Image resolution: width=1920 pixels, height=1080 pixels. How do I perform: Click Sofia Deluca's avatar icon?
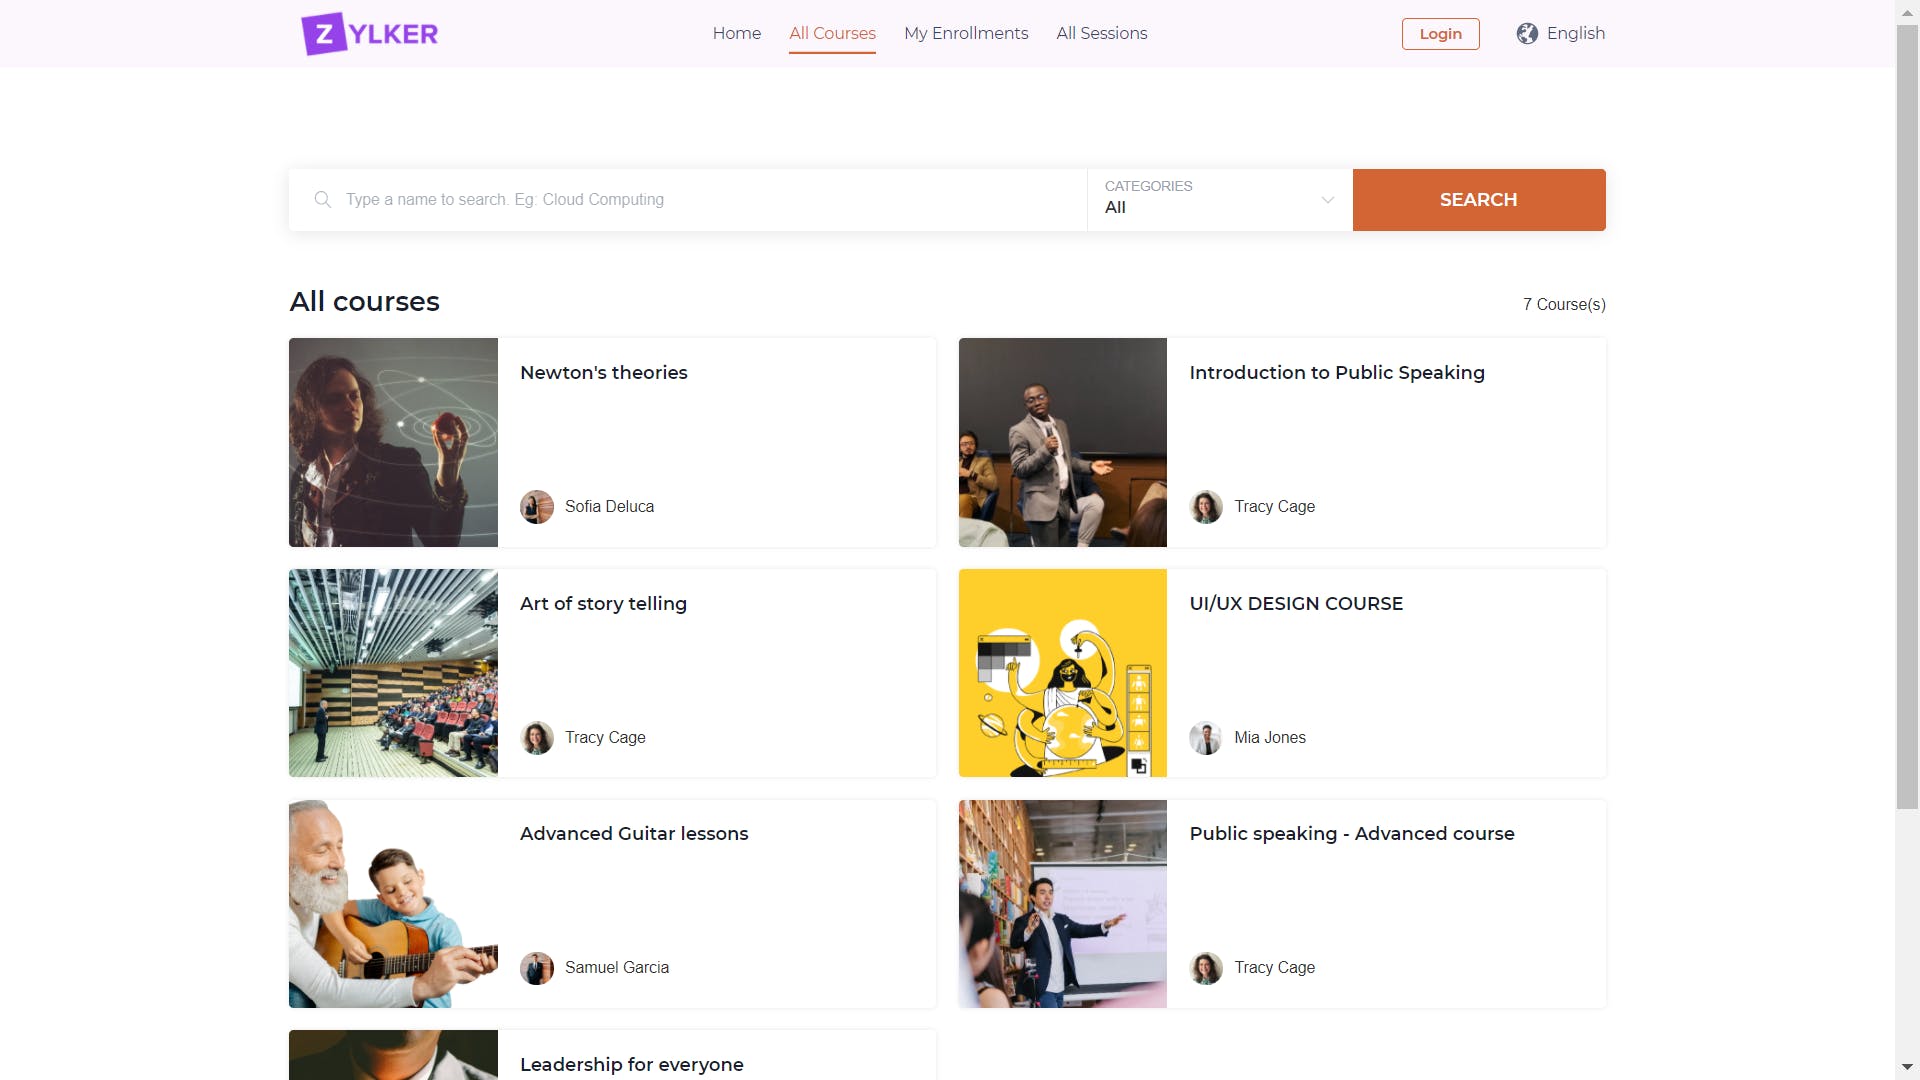tap(537, 507)
